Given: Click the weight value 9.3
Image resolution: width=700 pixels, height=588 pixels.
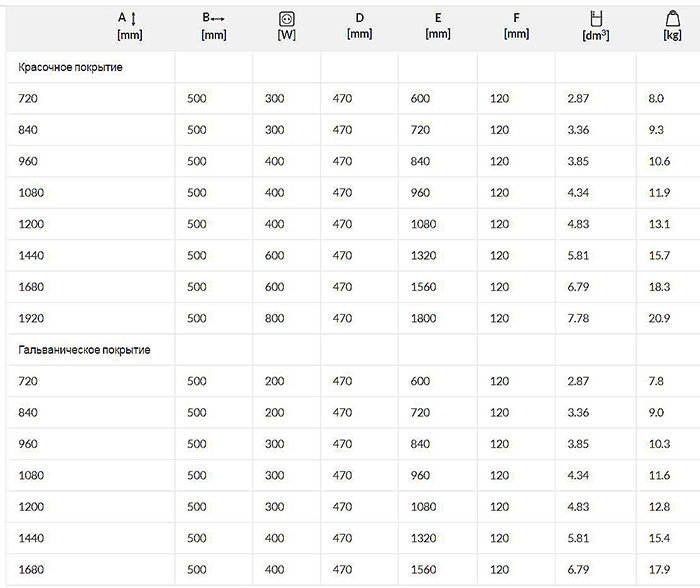Looking at the screenshot, I should tap(656, 130).
